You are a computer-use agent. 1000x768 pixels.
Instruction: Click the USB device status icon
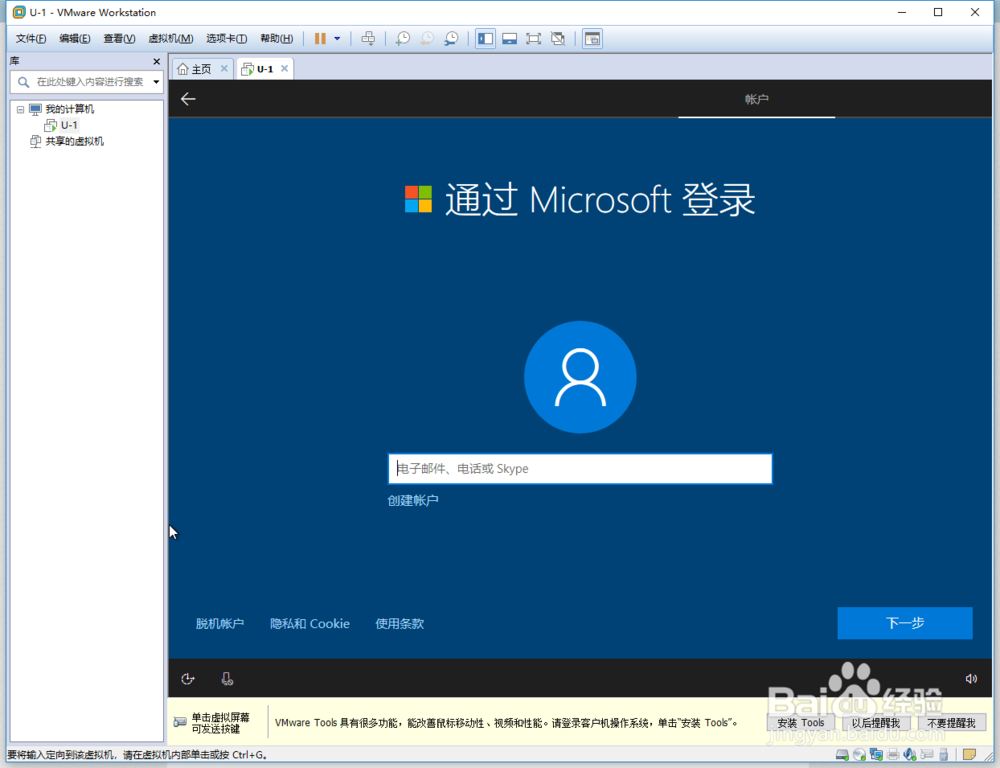point(943,755)
